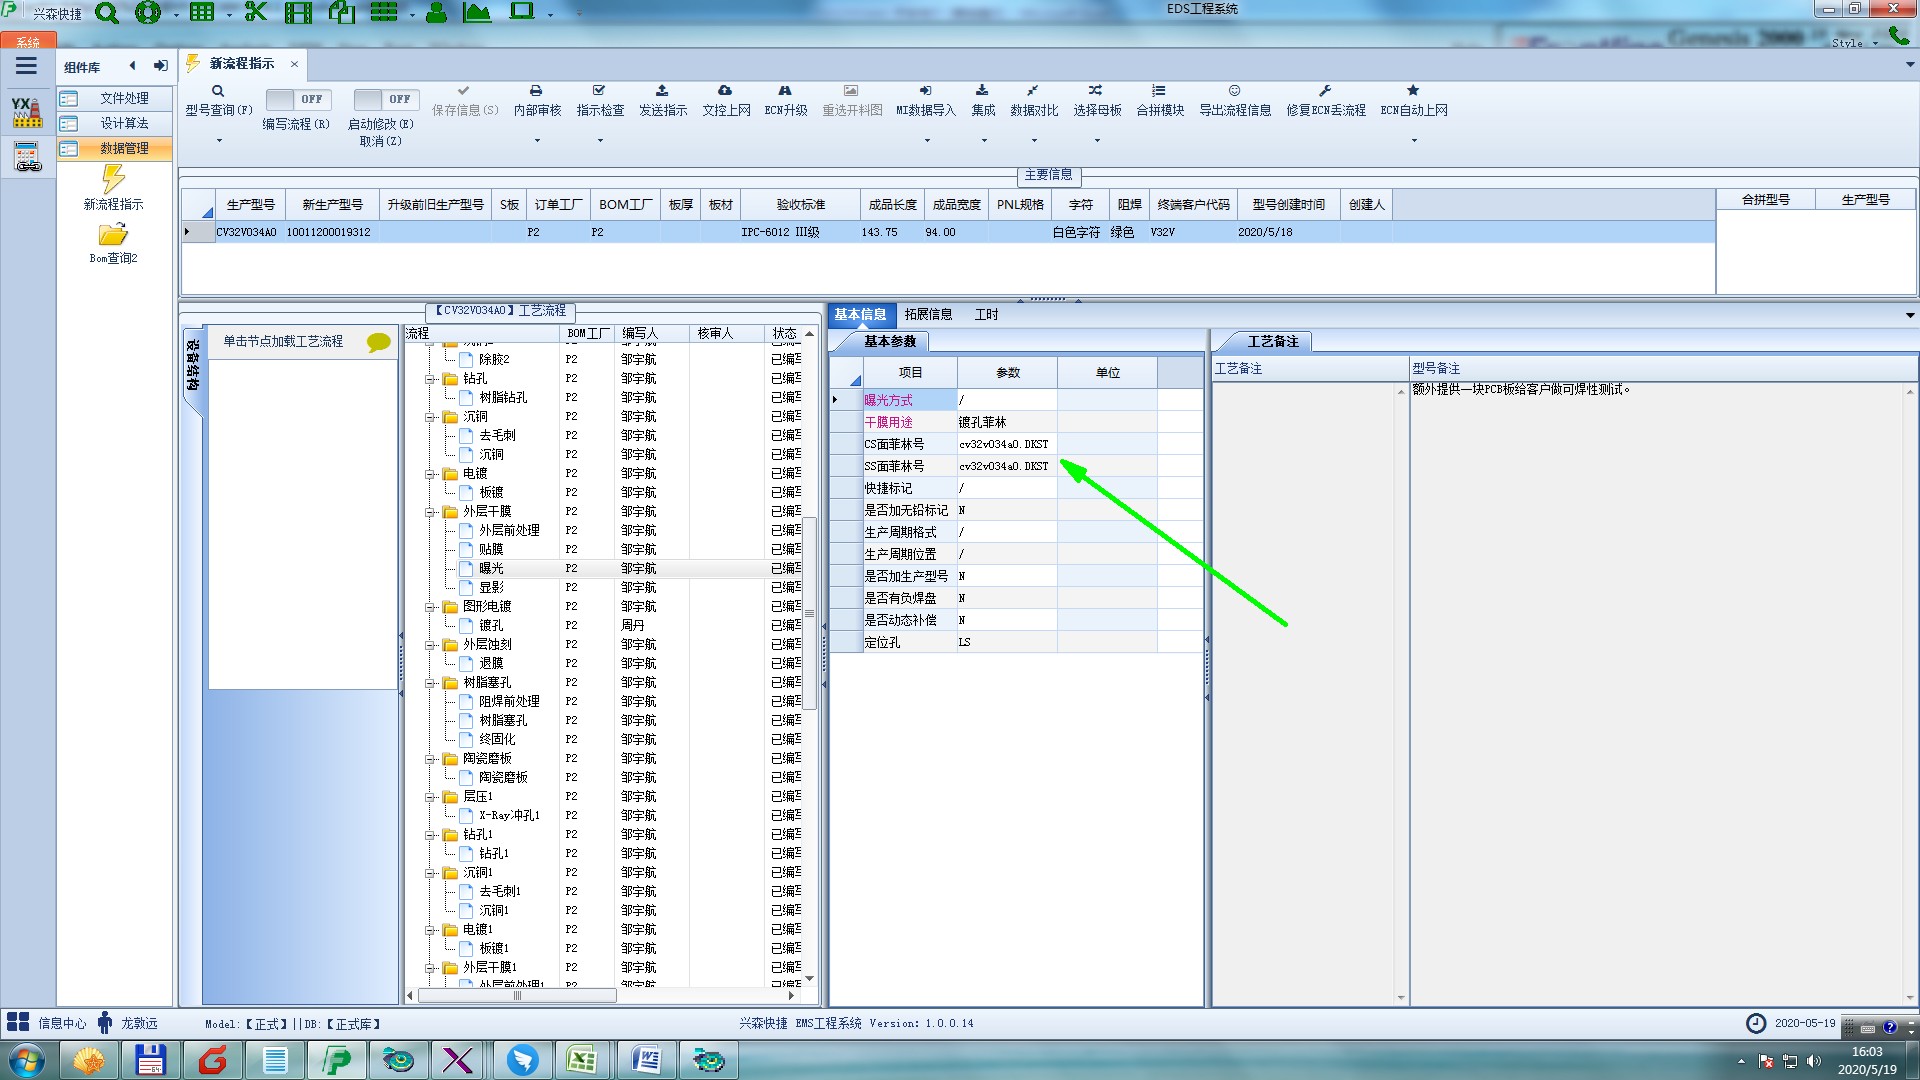Open Word from the Windows taskbar
Screen dimensions: 1920x1080
[645, 1060]
